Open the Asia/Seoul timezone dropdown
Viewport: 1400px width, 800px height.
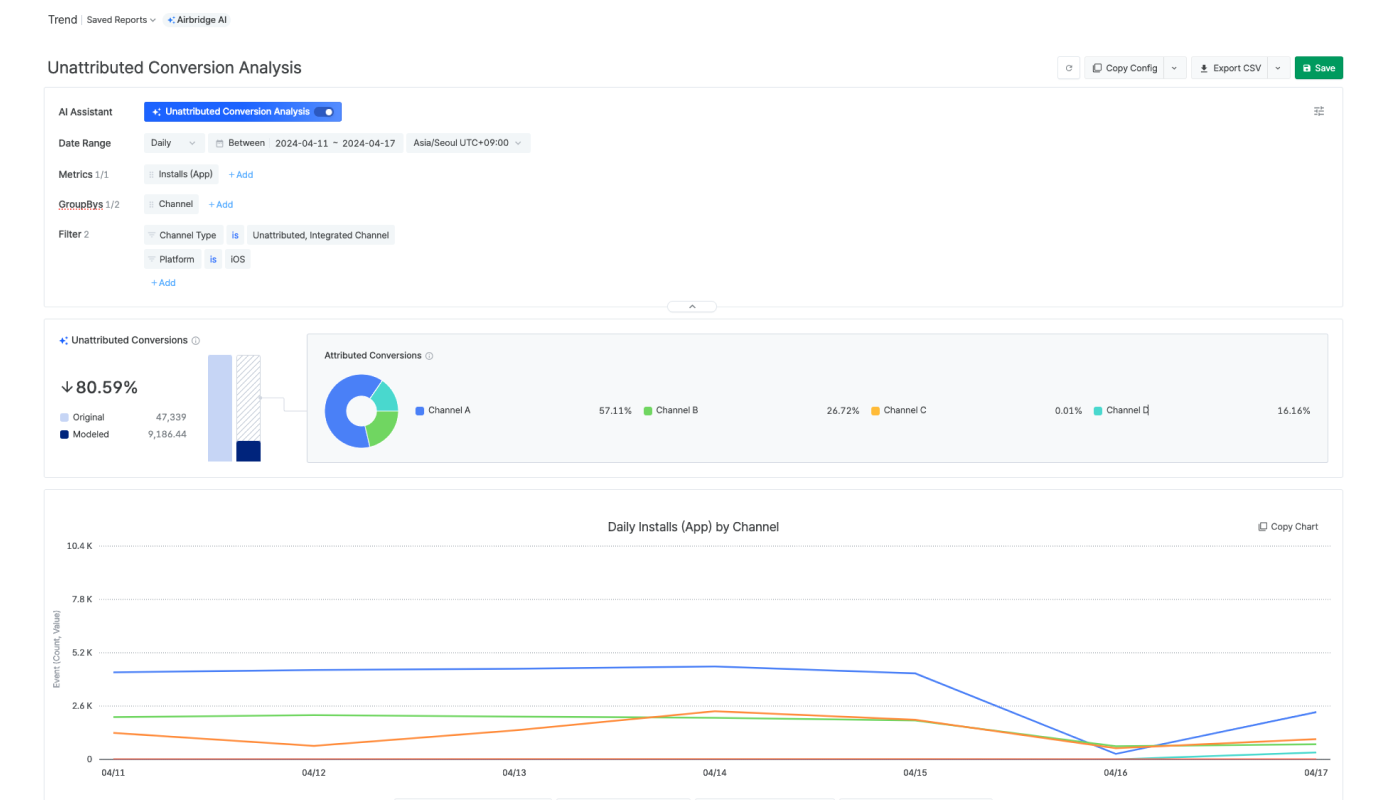(x=468, y=143)
